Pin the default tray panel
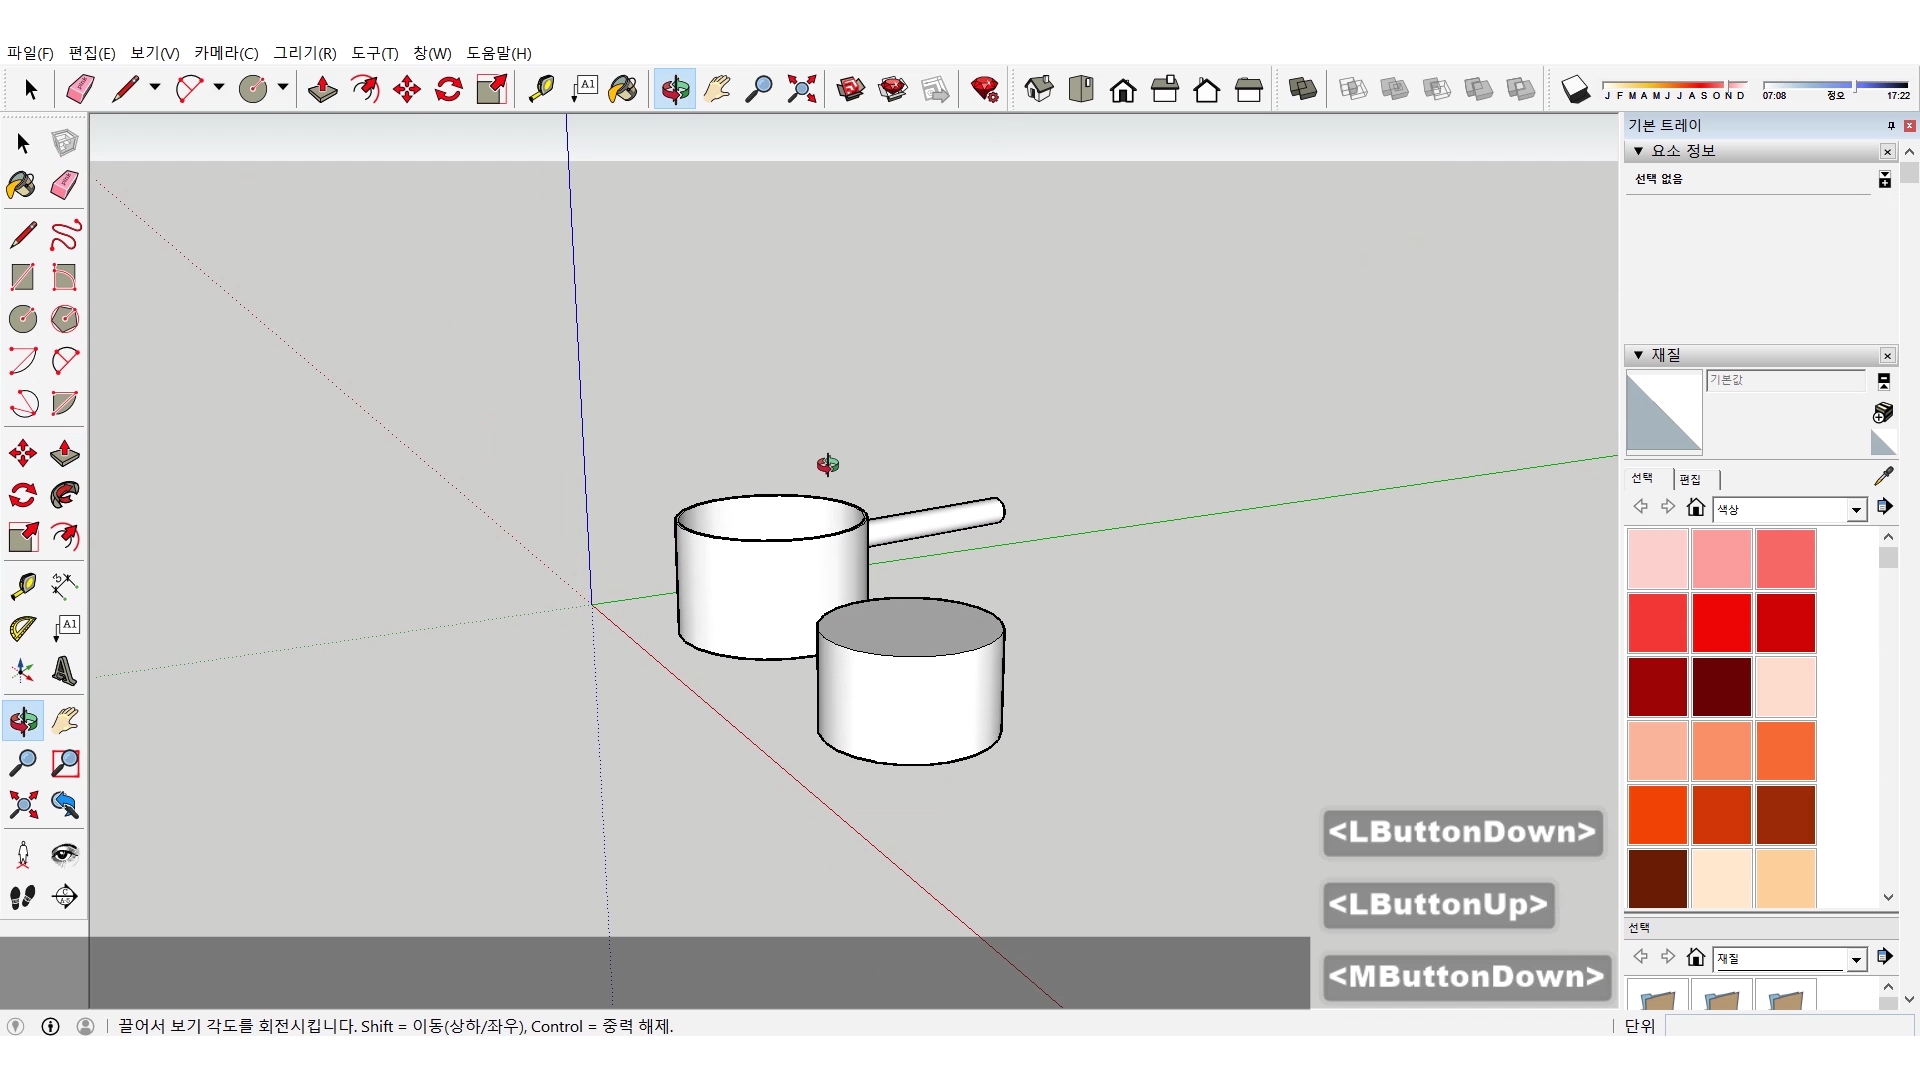 [1890, 126]
